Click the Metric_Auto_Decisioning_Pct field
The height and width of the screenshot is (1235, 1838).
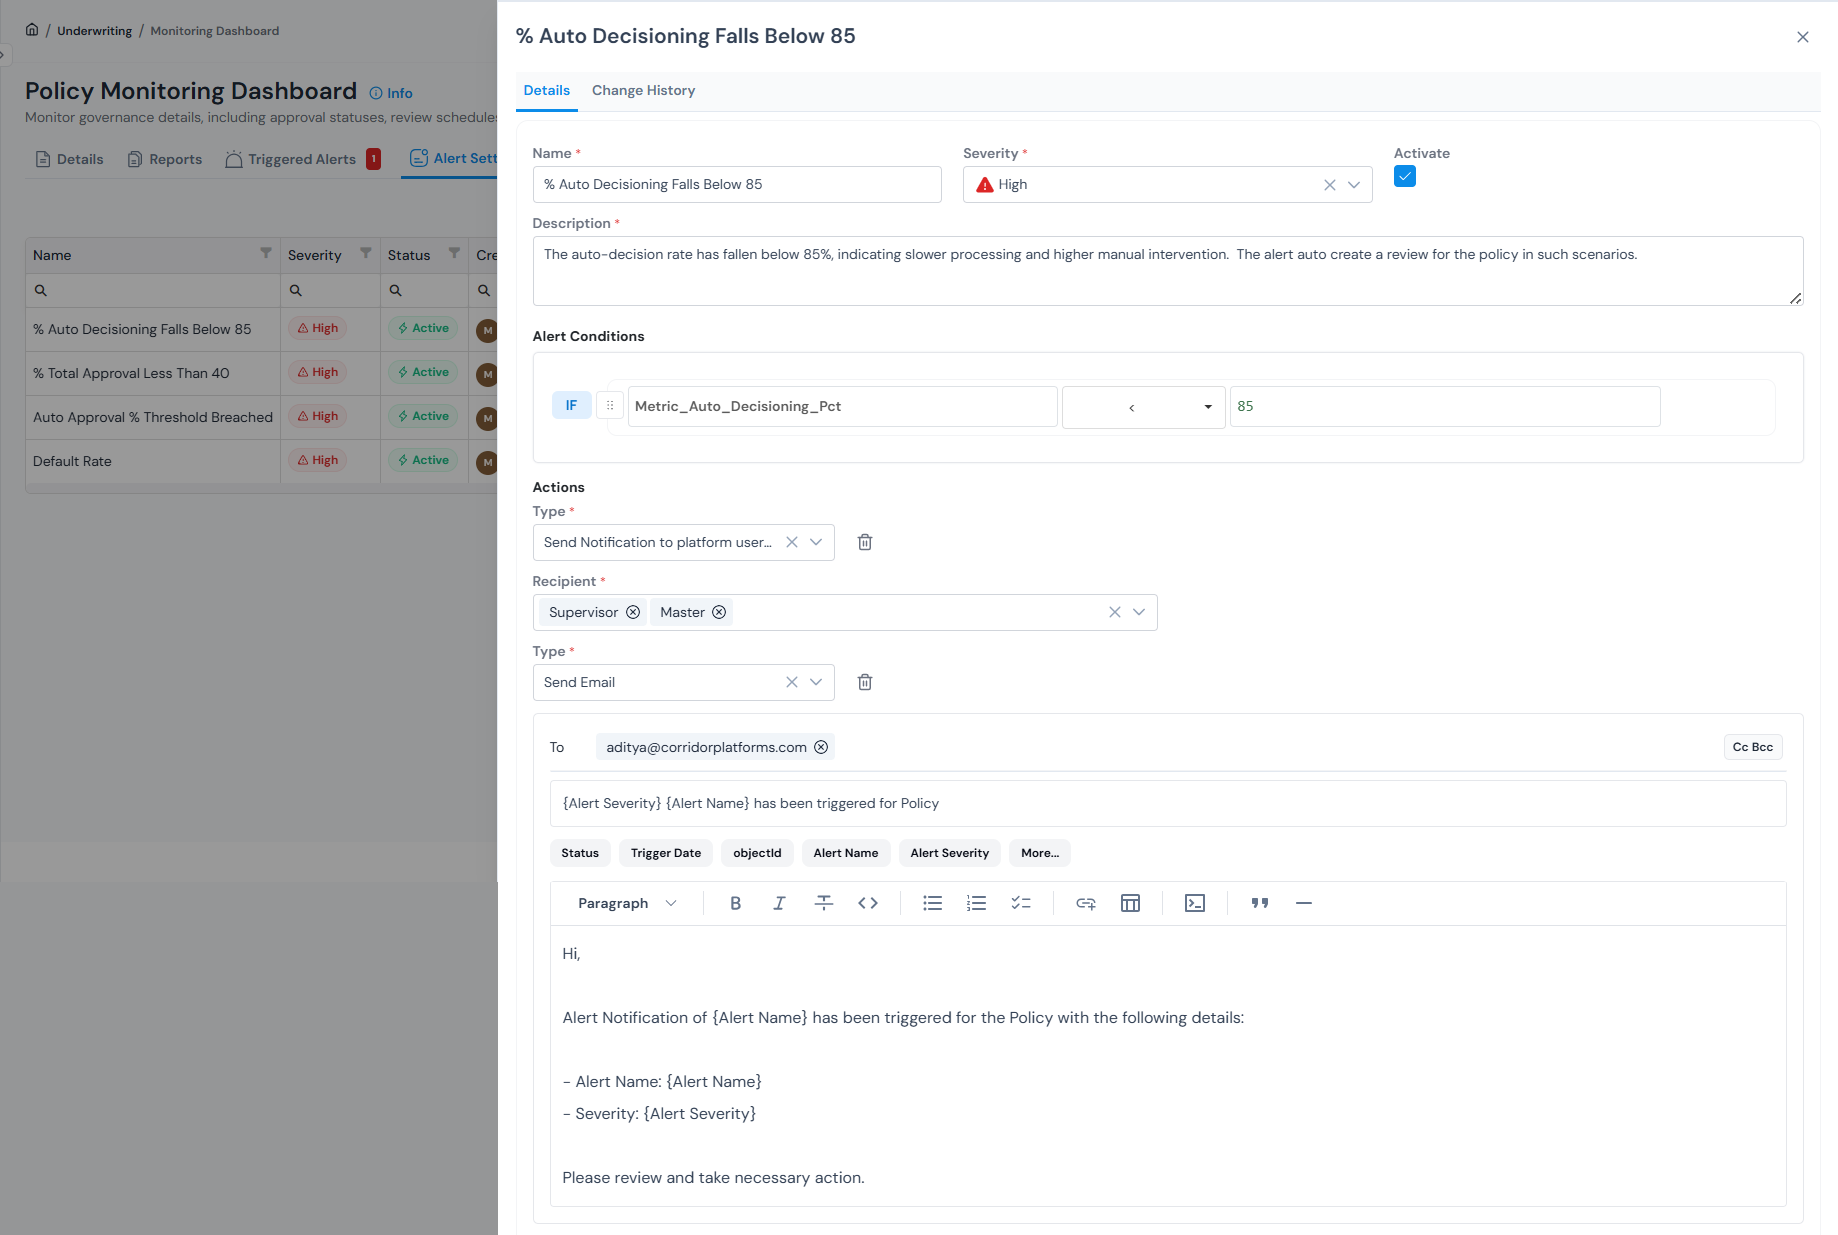(x=842, y=407)
